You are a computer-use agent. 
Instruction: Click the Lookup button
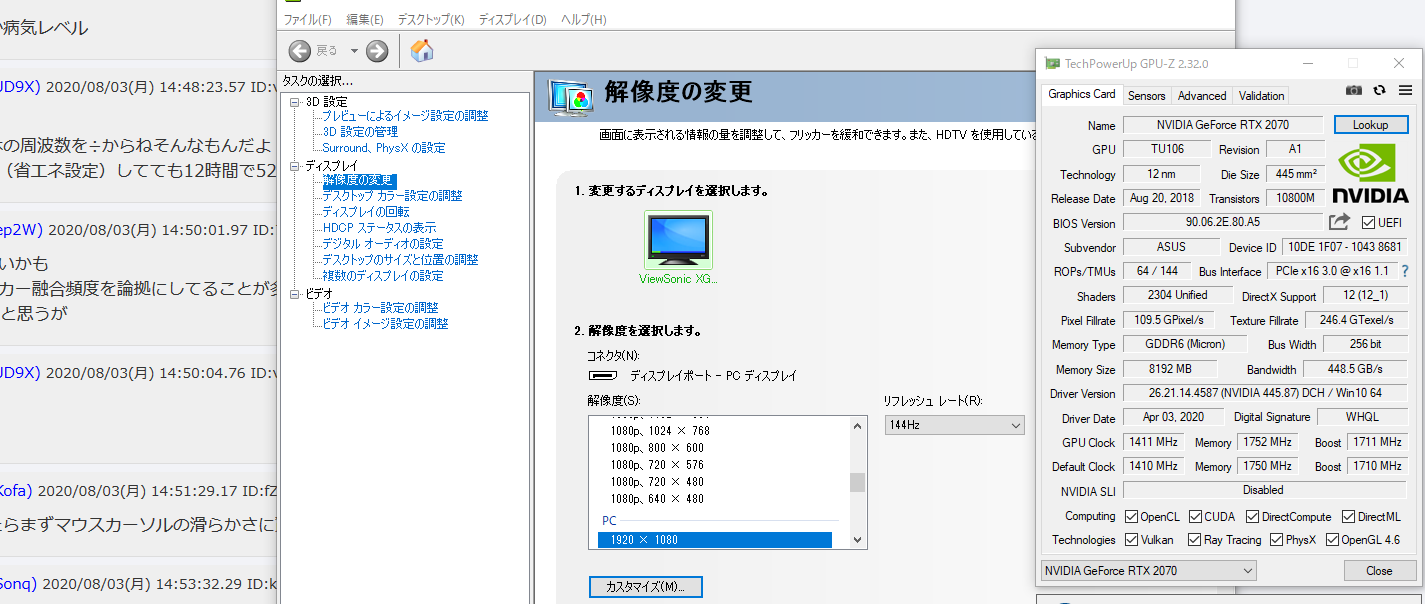[x=1370, y=125]
